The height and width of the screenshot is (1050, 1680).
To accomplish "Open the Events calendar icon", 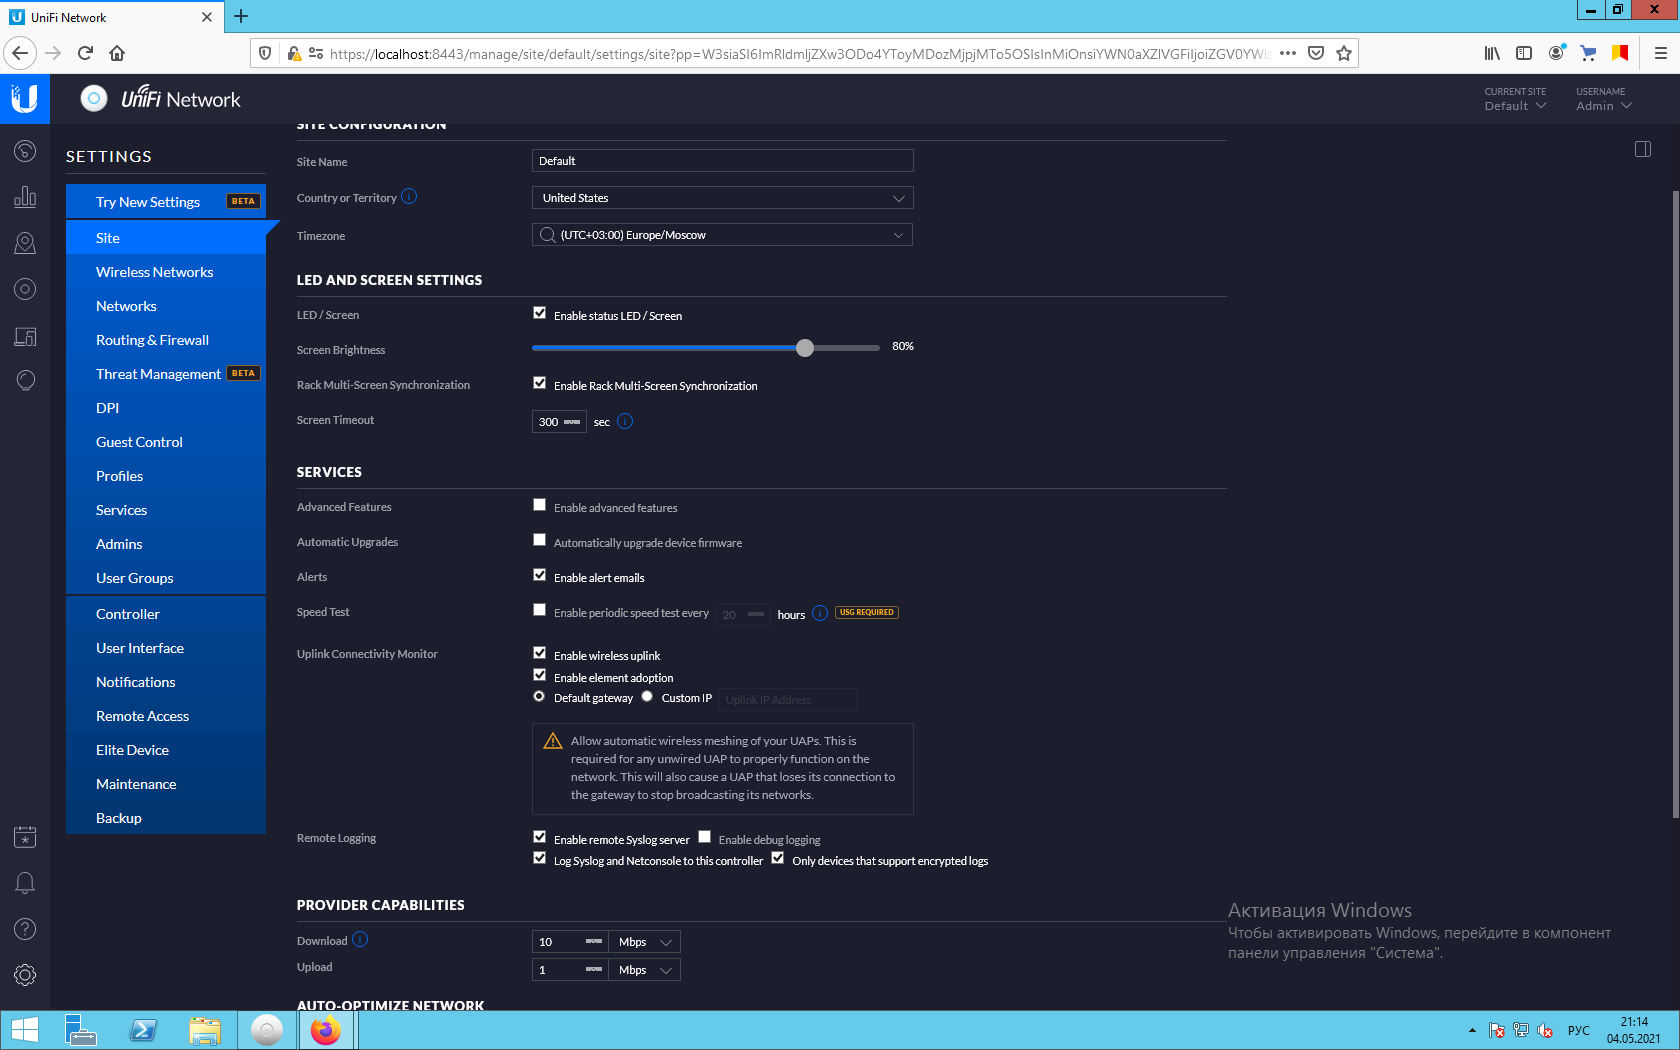I will [25, 837].
